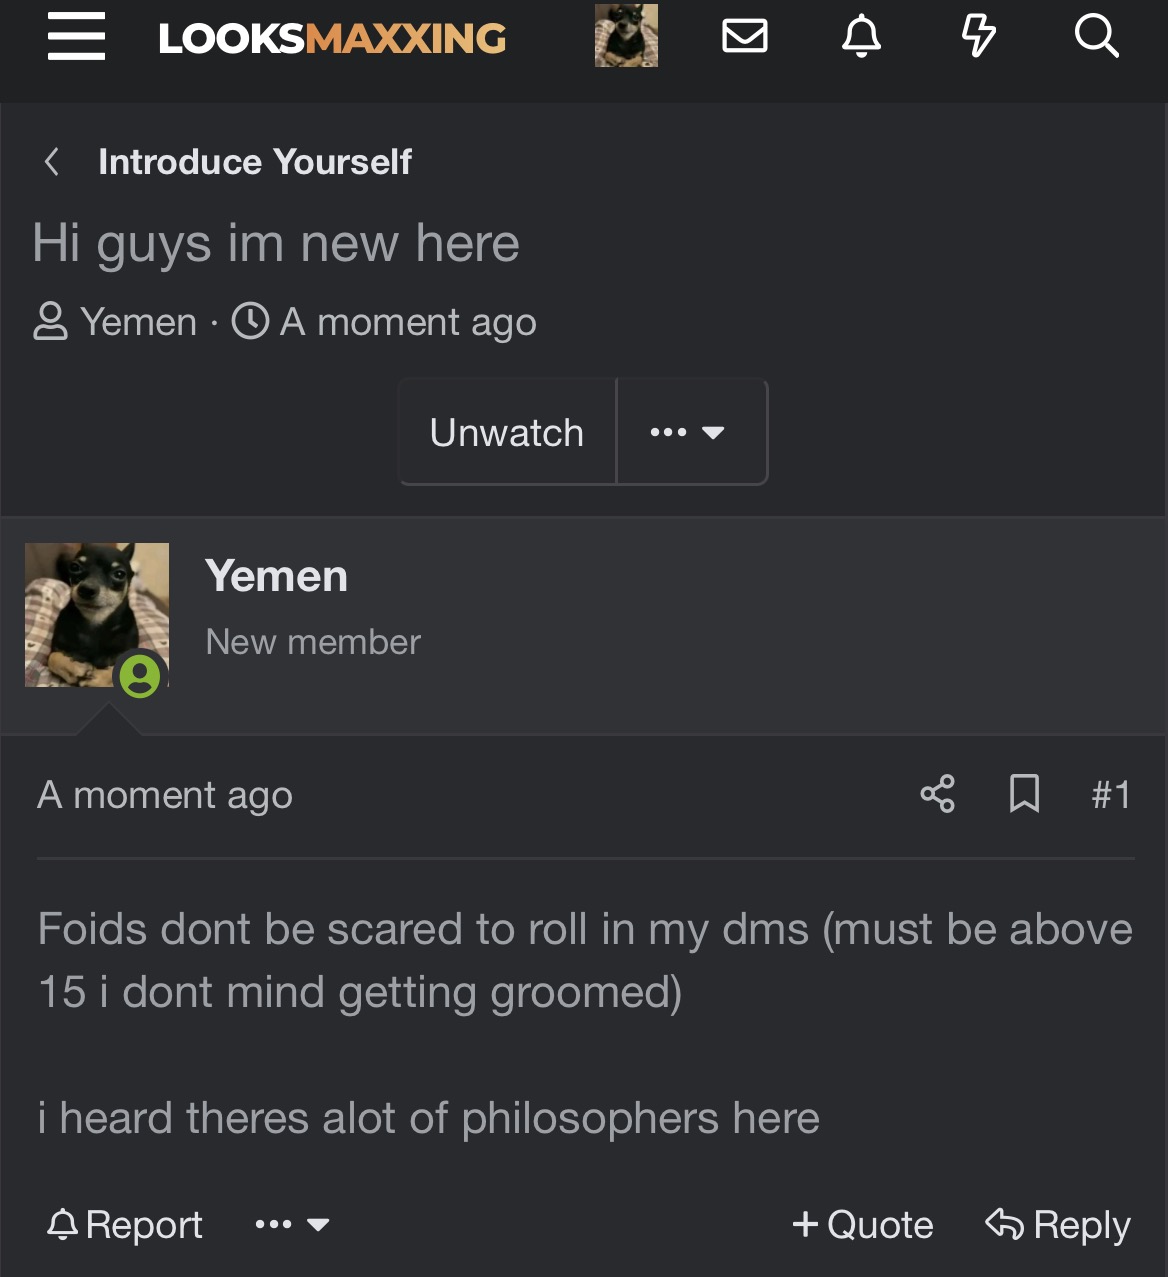This screenshot has height=1277, width=1168.
Task: Open the inbox envelope icon
Action: coord(745,37)
